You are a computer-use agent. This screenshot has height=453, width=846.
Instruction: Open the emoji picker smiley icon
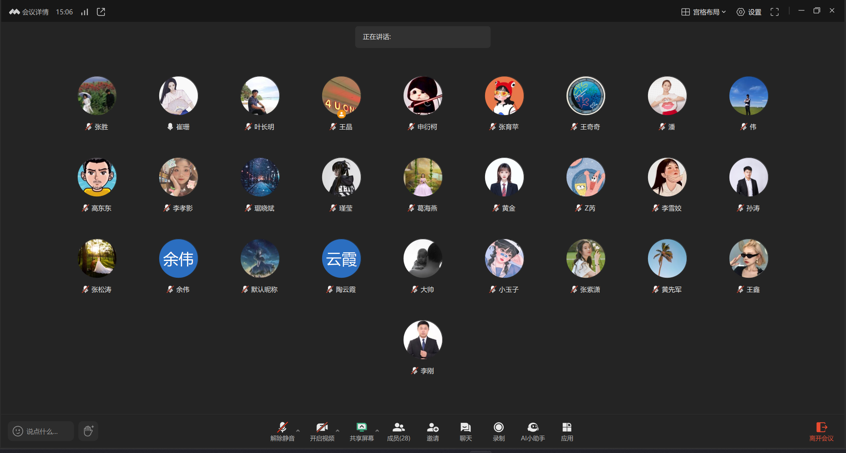(x=18, y=431)
